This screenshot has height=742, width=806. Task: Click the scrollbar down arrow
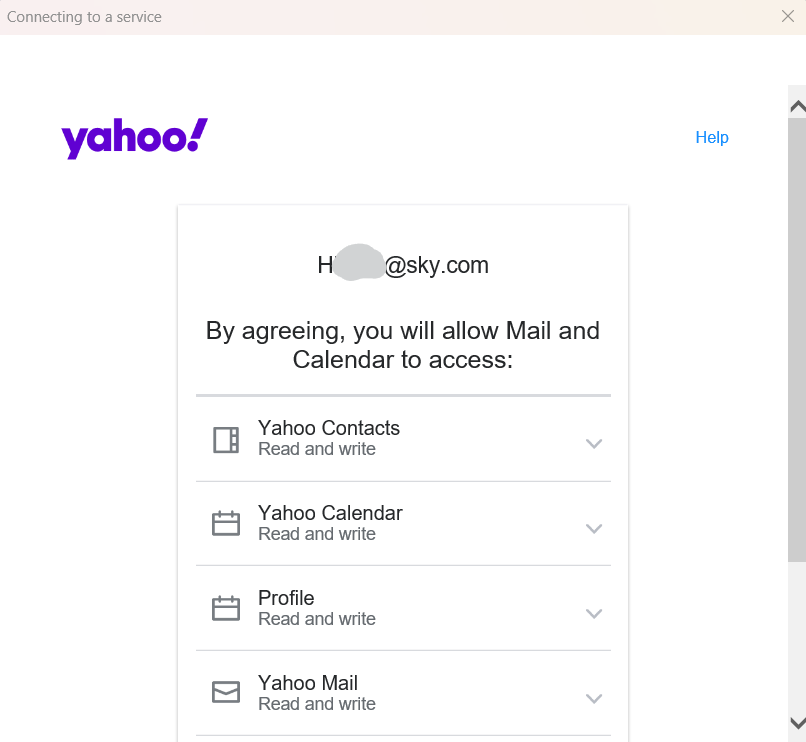pos(797,722)
